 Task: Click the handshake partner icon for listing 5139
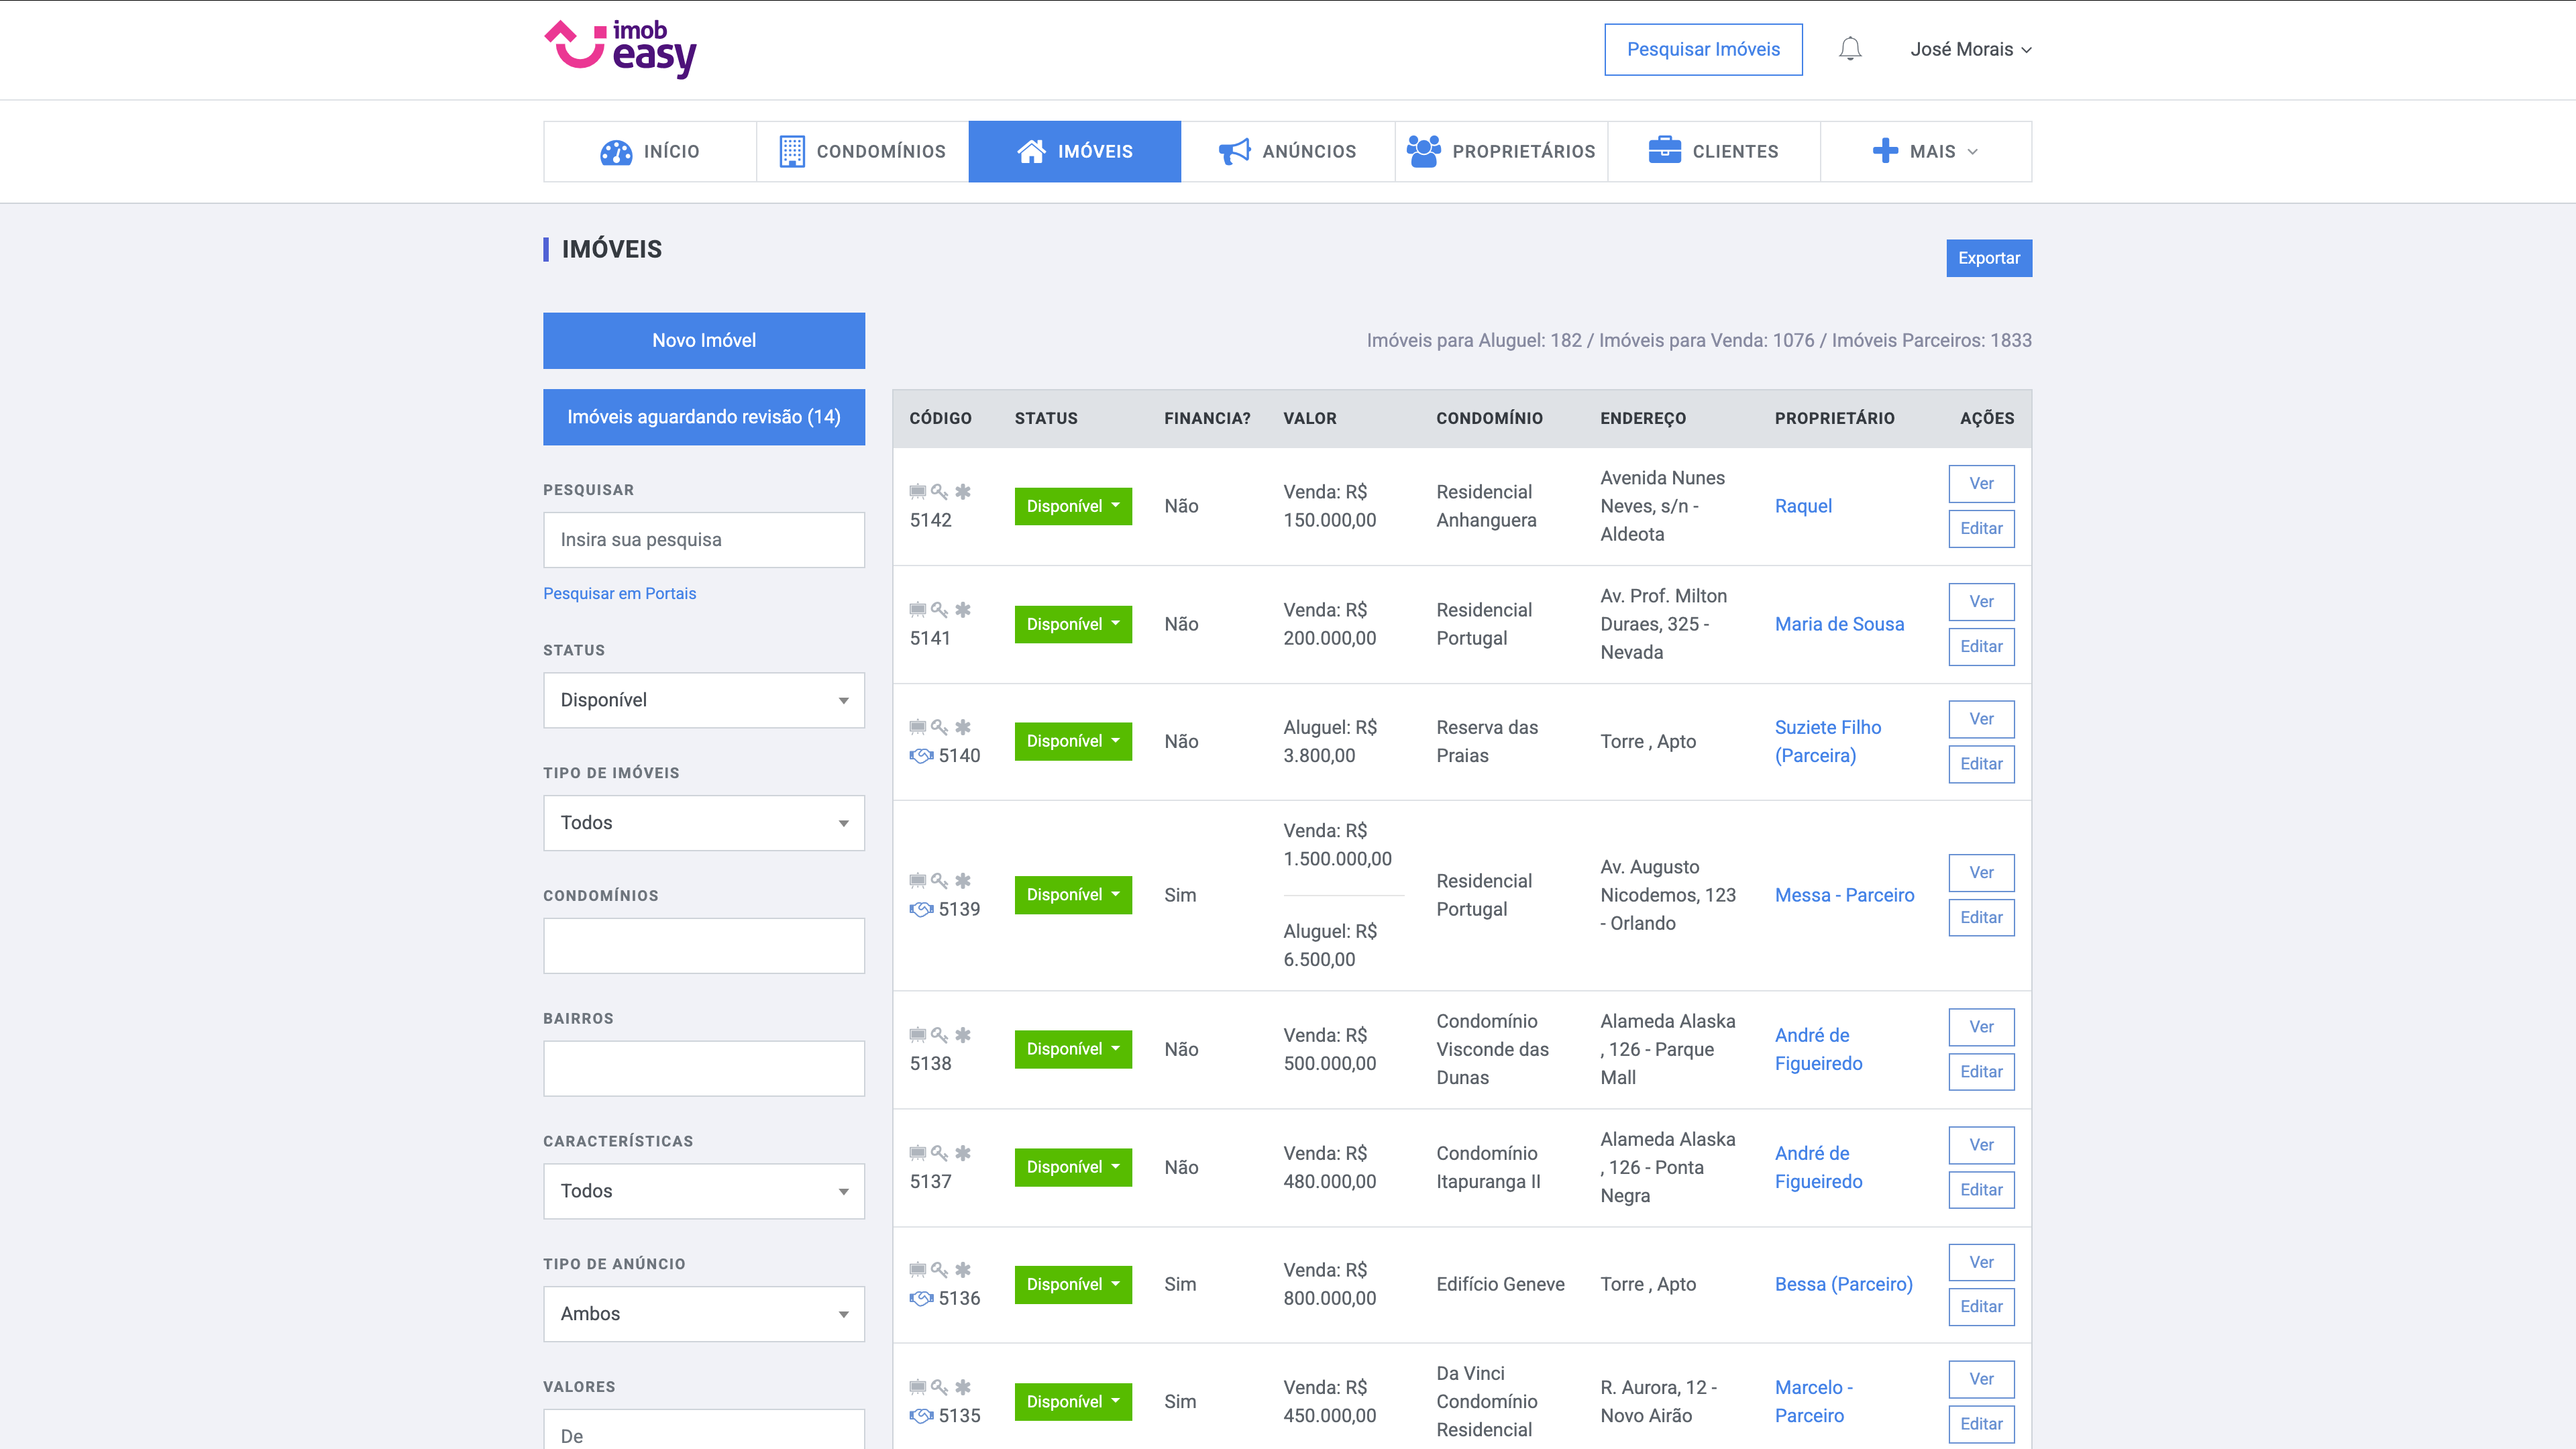(x=921, y=910)
